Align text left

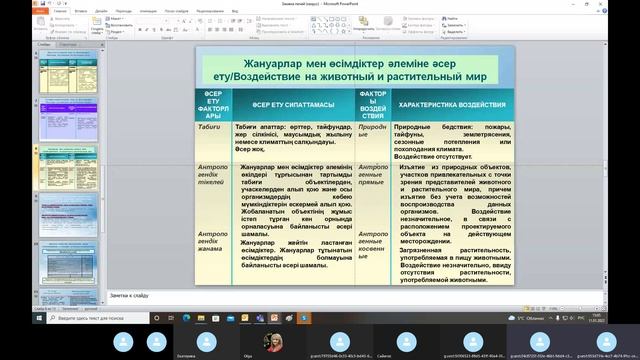[210, 30]
